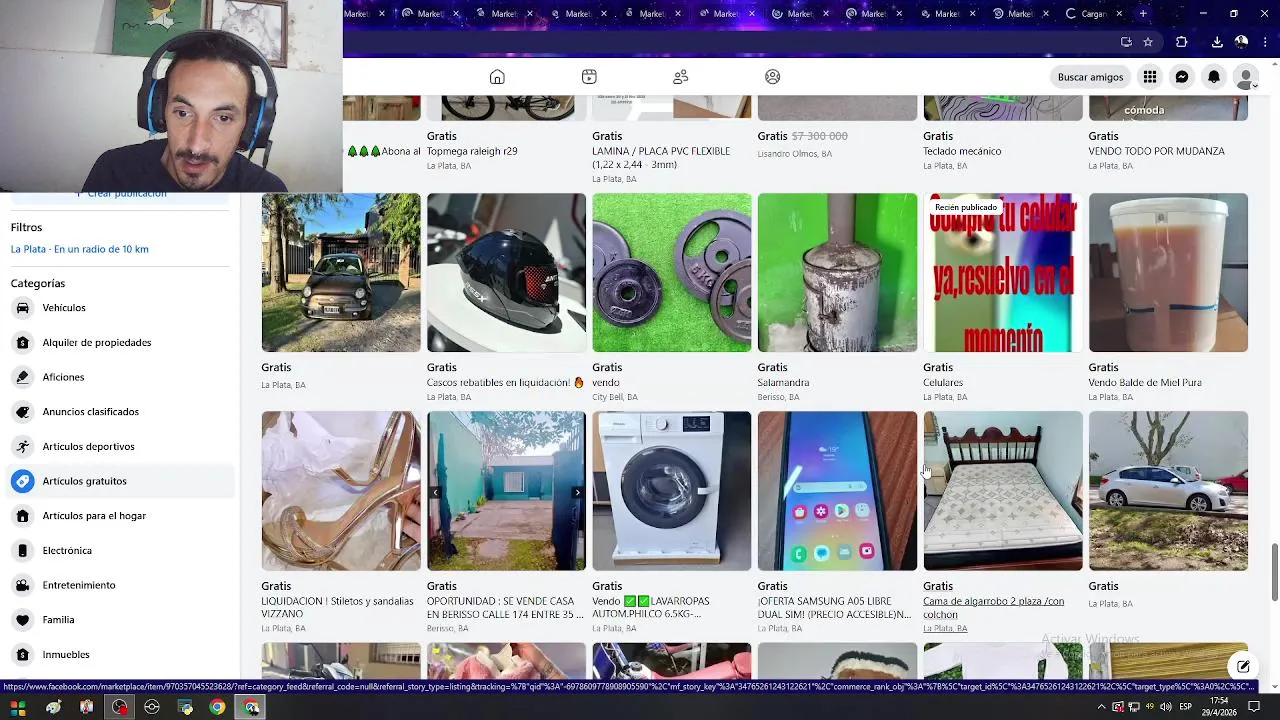Open the golden stiletto sandals photo

[x=341, y=491]
